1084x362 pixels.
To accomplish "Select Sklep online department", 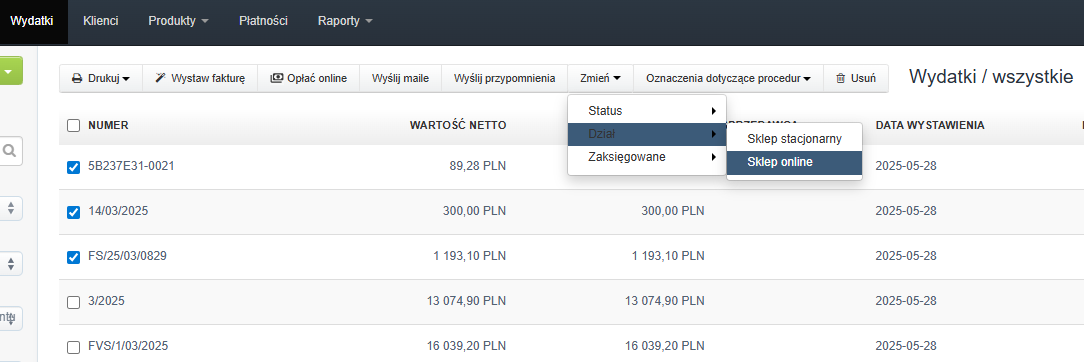I will tap(794, 162).
